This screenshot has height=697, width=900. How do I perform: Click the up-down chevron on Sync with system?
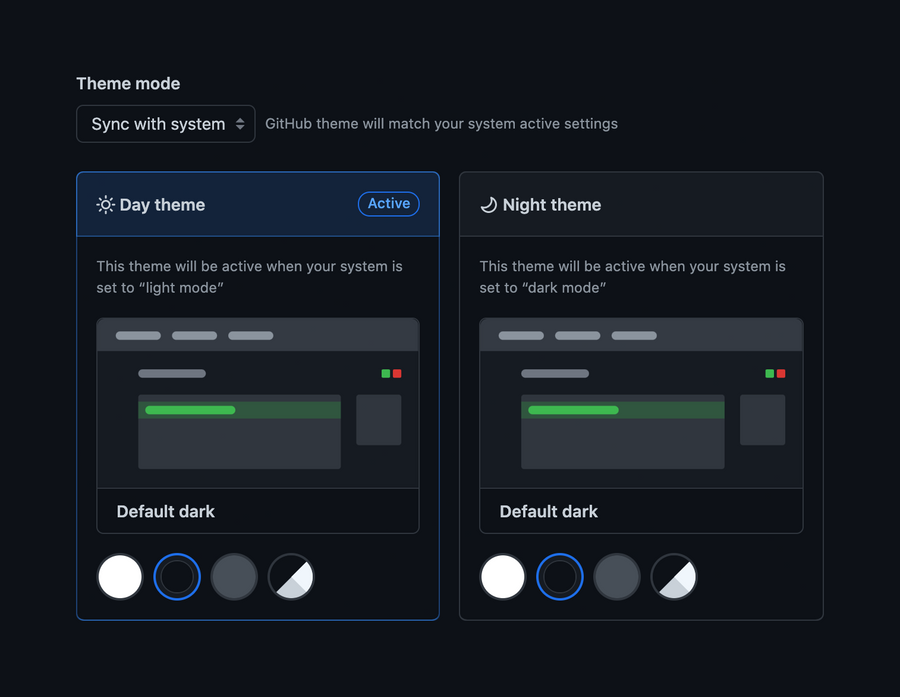tap(240, 123)
